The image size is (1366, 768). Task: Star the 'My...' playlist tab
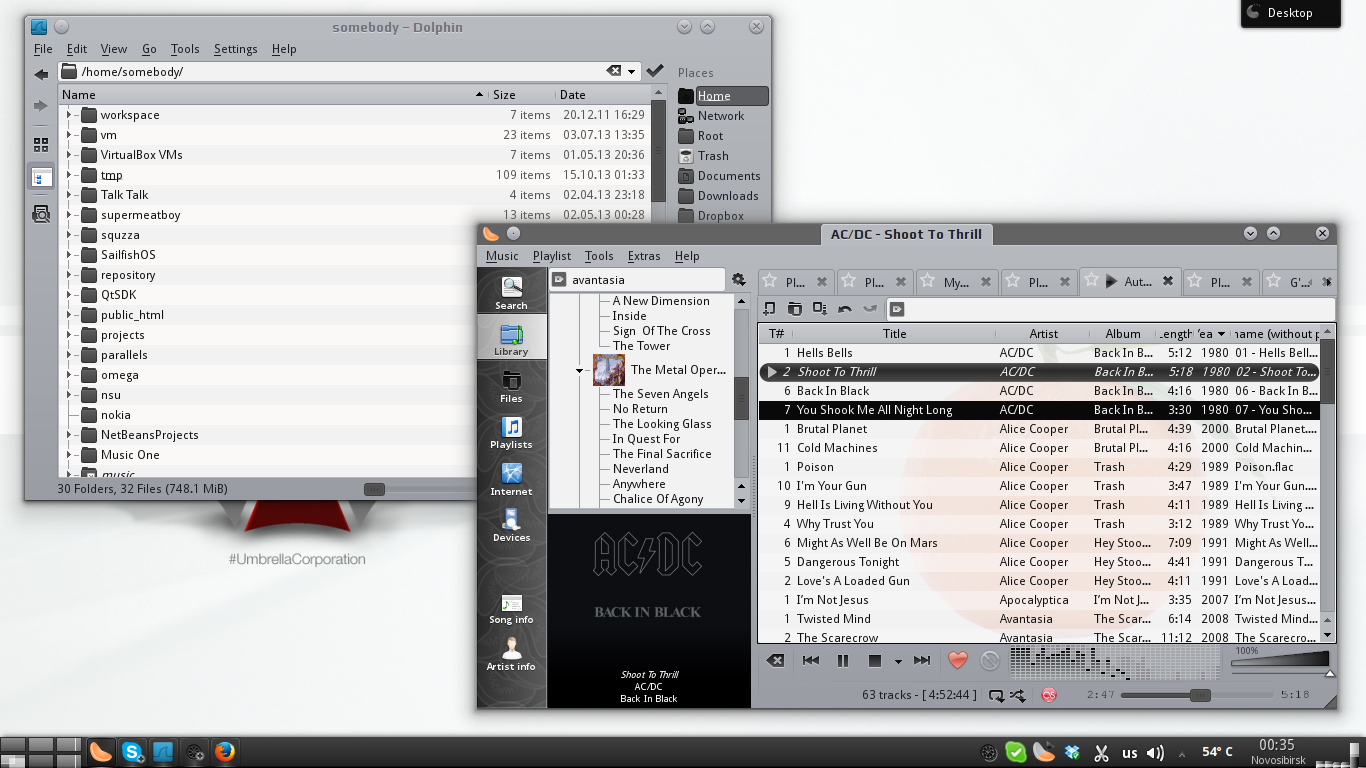point(927,282)
